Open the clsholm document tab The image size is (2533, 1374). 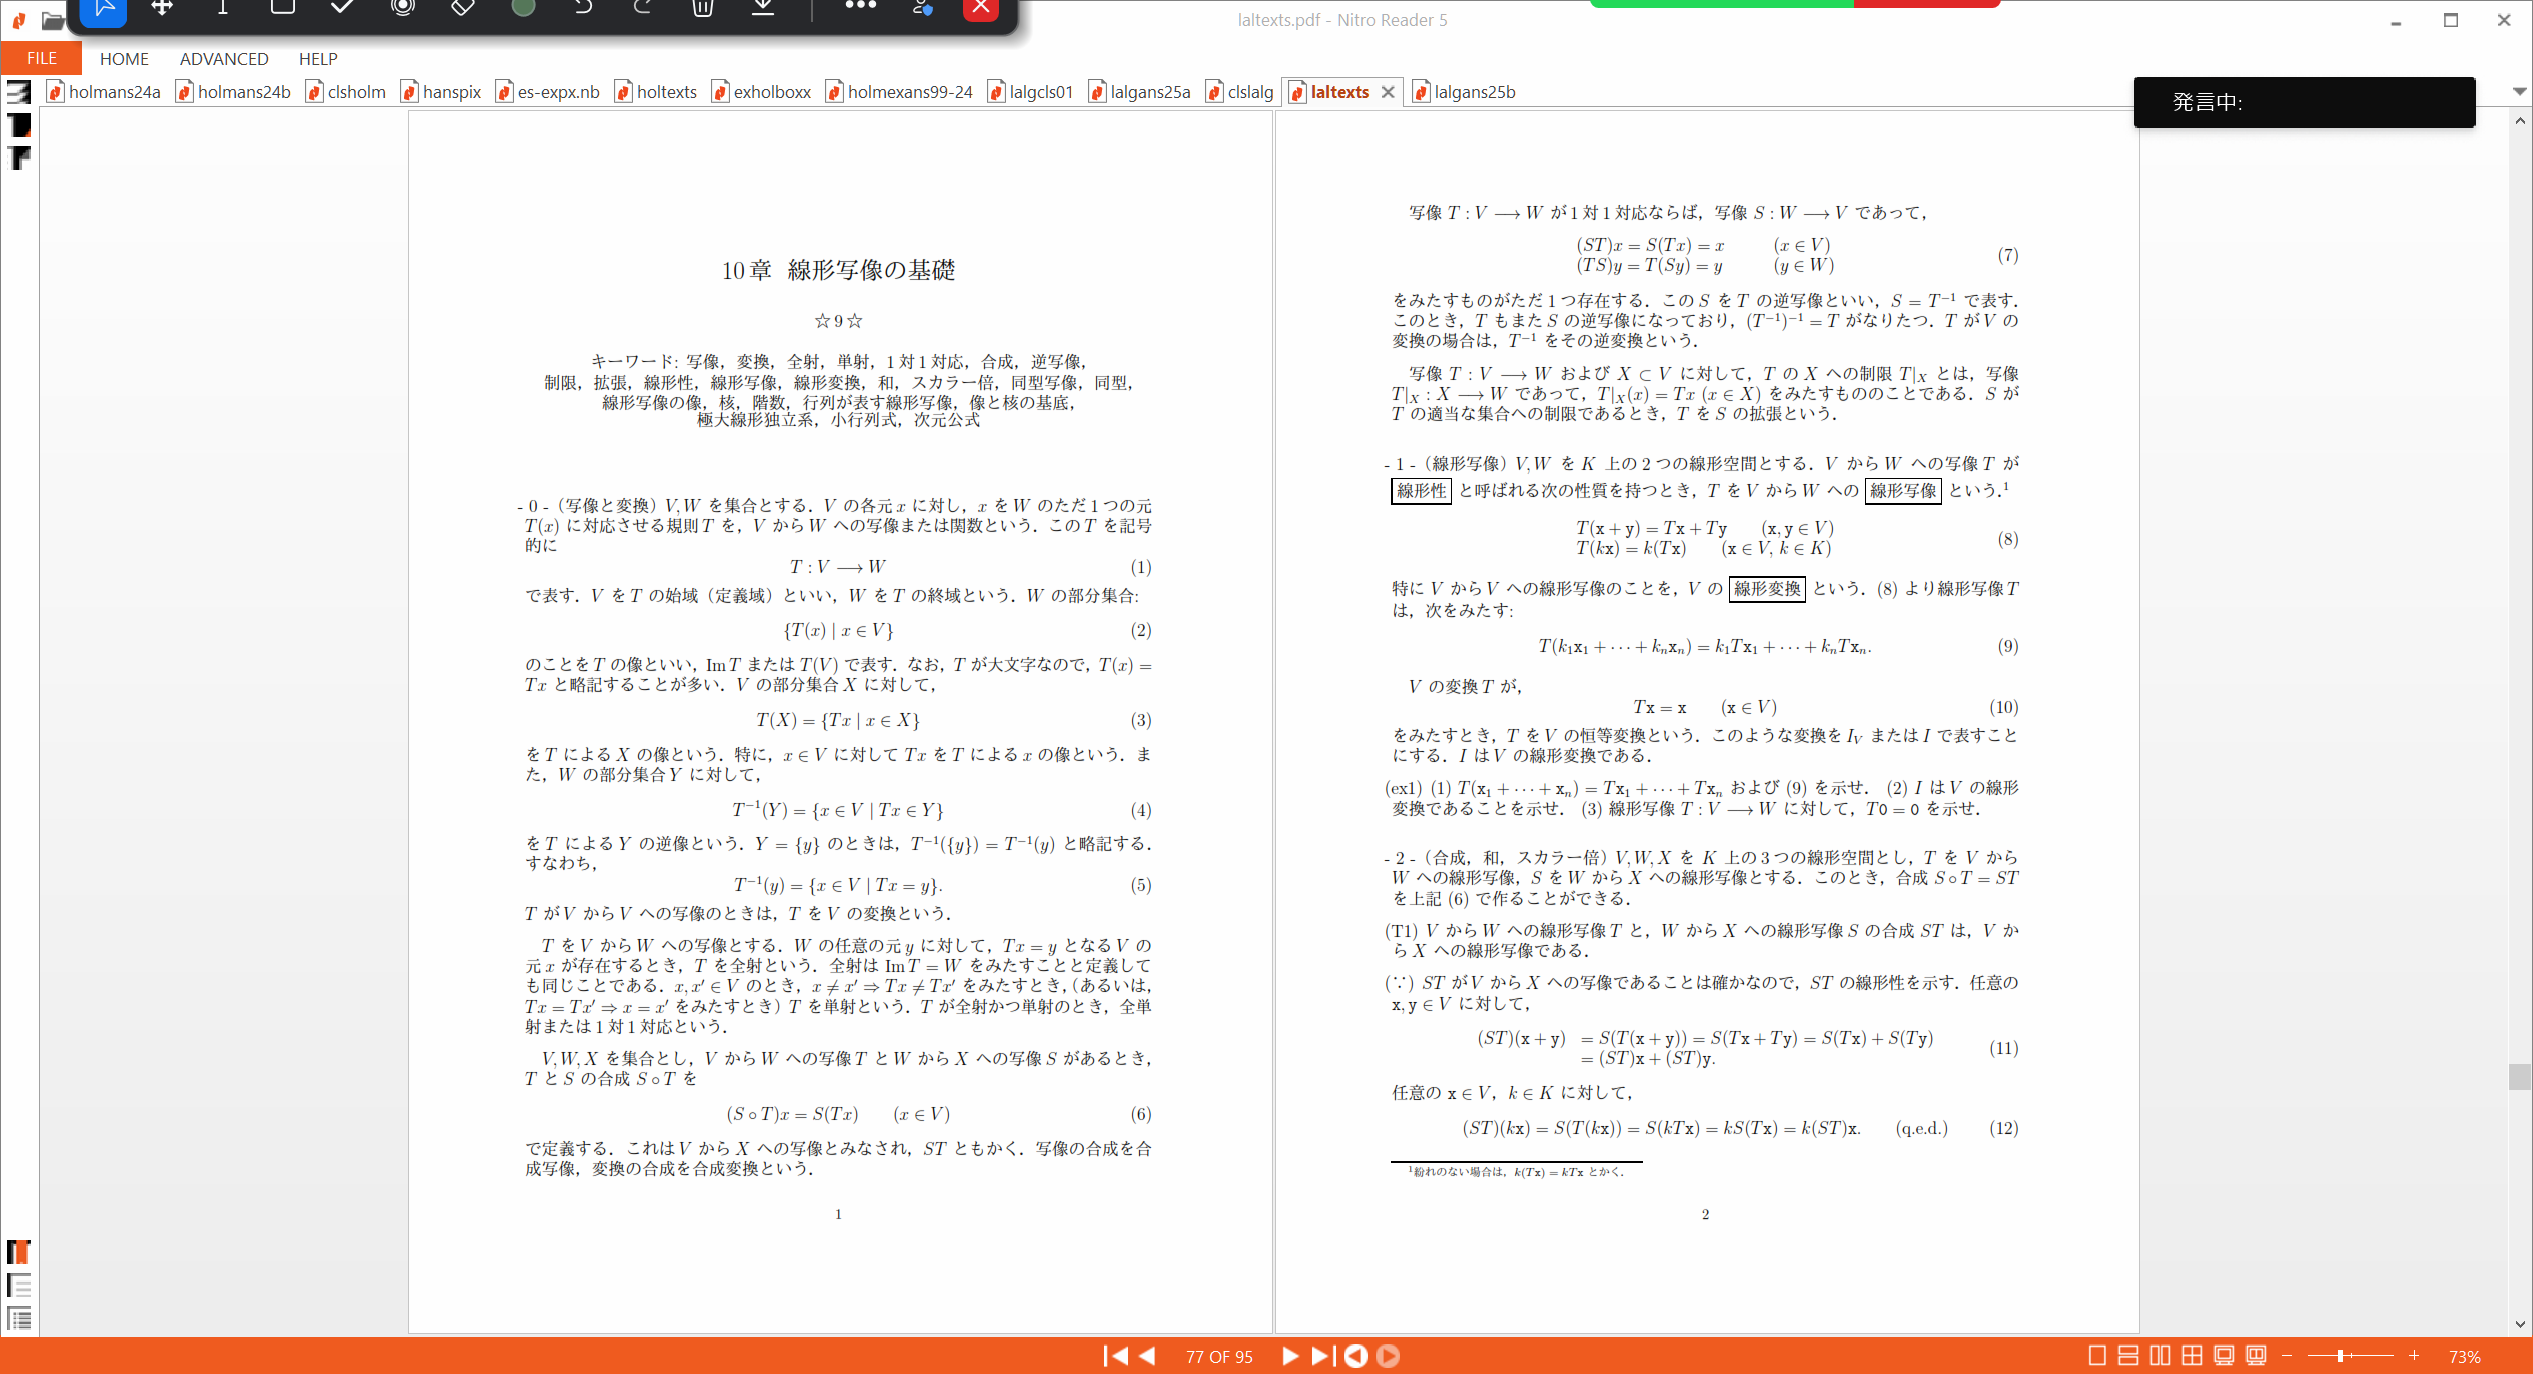pyautogui.click(x=346, y=92)
